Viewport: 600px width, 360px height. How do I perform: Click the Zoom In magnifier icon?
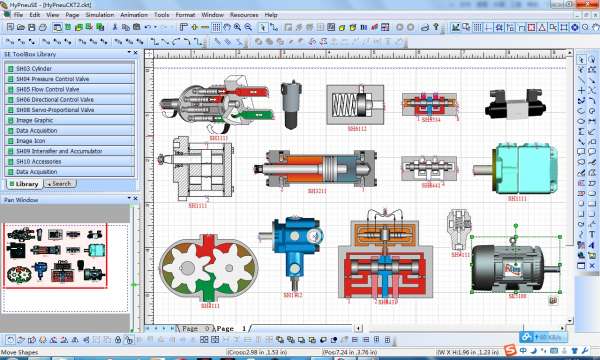[237, 27]
